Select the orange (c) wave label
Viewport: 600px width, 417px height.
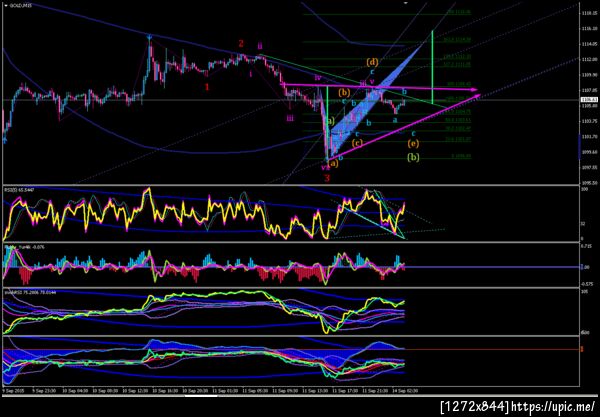357,143
